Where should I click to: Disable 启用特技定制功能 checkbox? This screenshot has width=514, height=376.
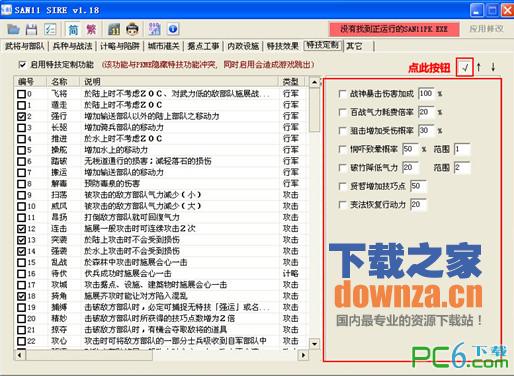22,65
